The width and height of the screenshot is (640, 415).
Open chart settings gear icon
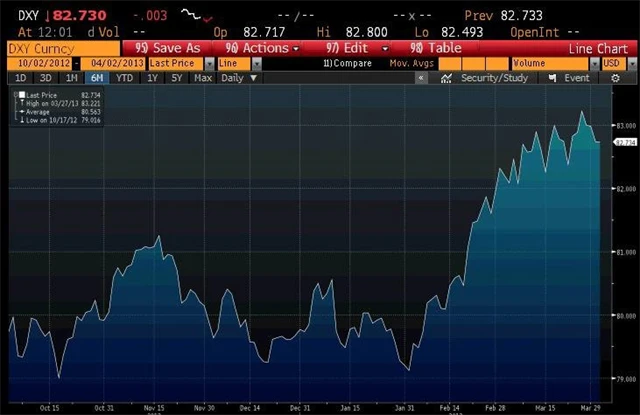[615, 78]
